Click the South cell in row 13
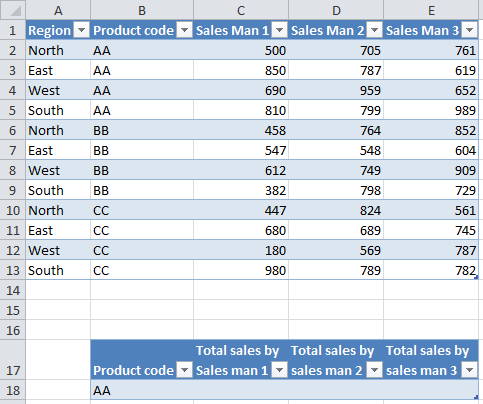 (x=58, y=270)
